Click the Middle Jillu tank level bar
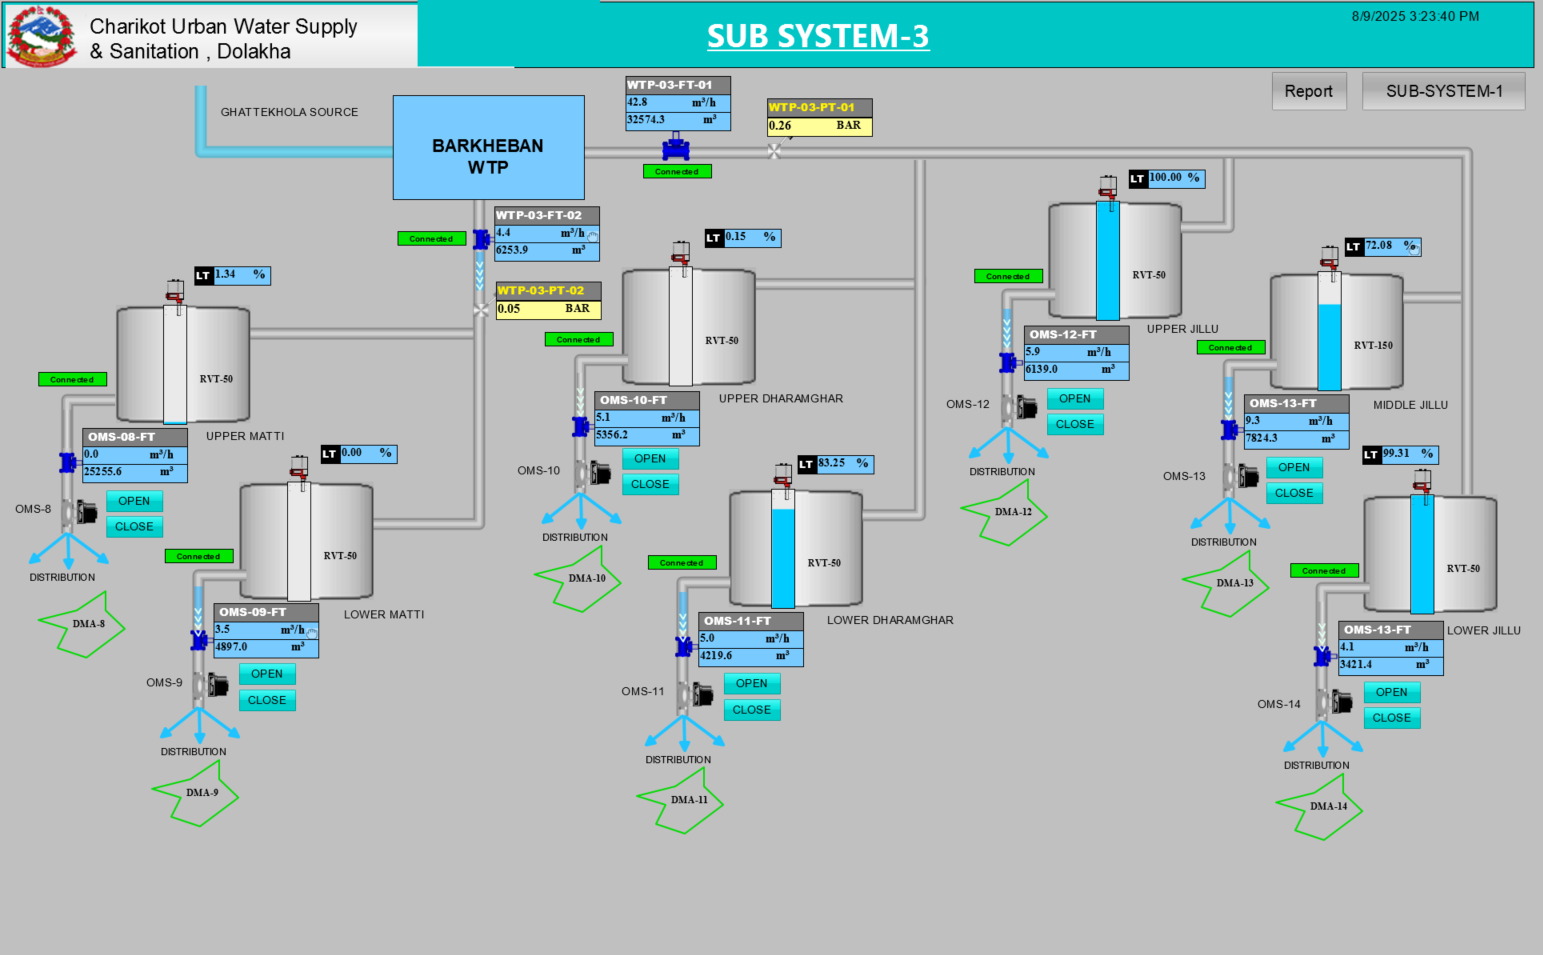The height and width of the screenshot is (955, 1543). click(x=1327, y=345)
